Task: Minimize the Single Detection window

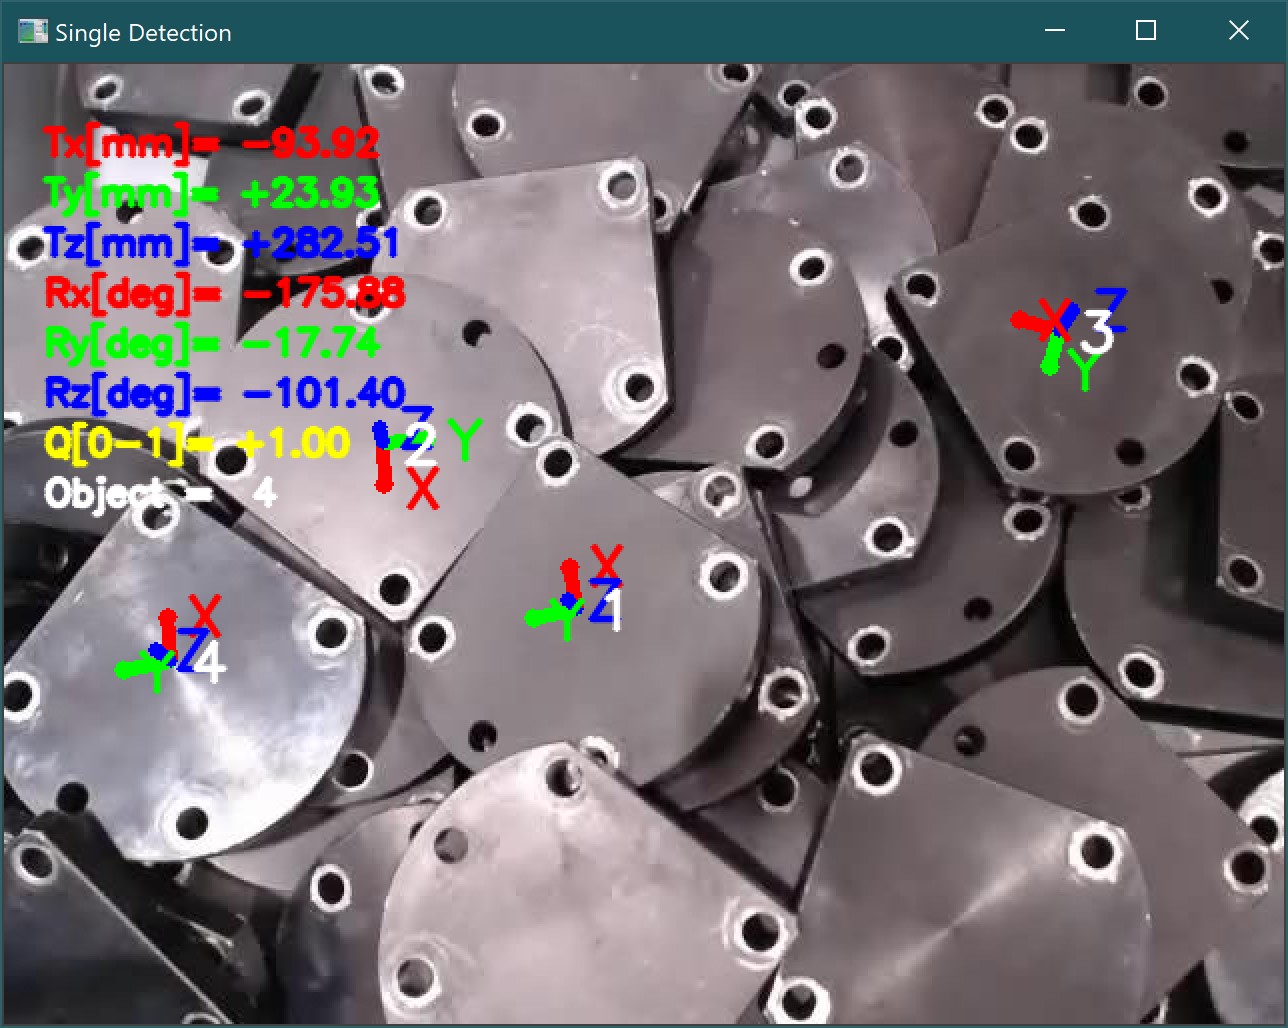Action: (1054, 31)
